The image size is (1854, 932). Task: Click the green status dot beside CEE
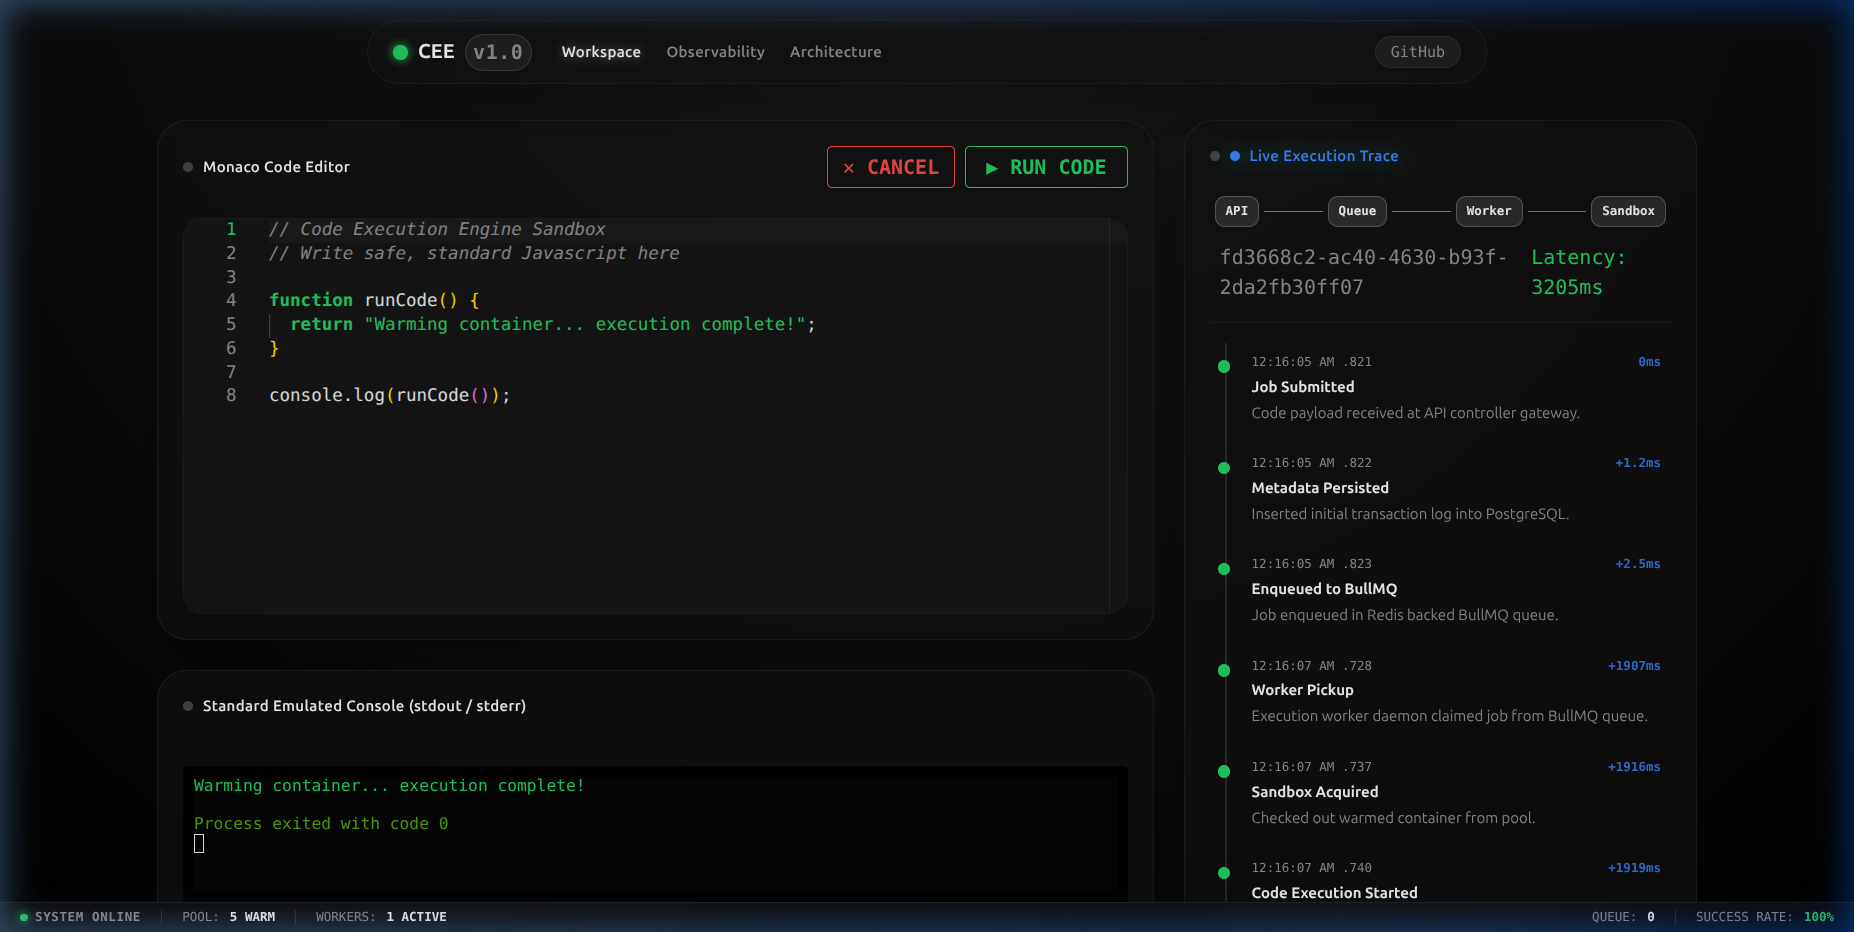(x=400, y=52)
